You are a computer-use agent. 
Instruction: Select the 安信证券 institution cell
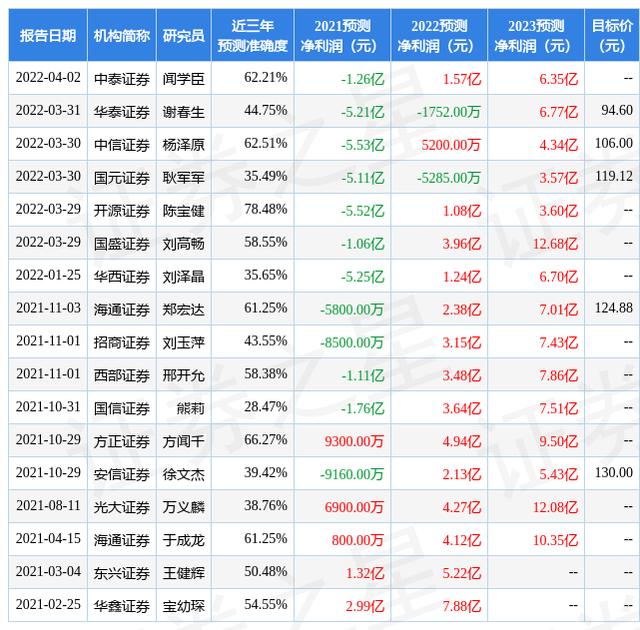[x=122, y=475]
